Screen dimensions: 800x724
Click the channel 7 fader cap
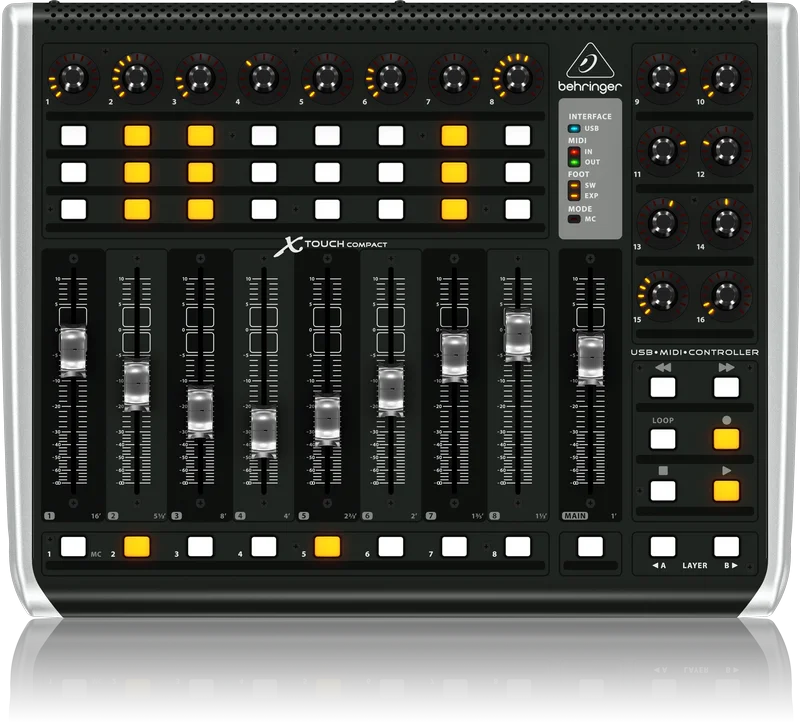(454, 356)
